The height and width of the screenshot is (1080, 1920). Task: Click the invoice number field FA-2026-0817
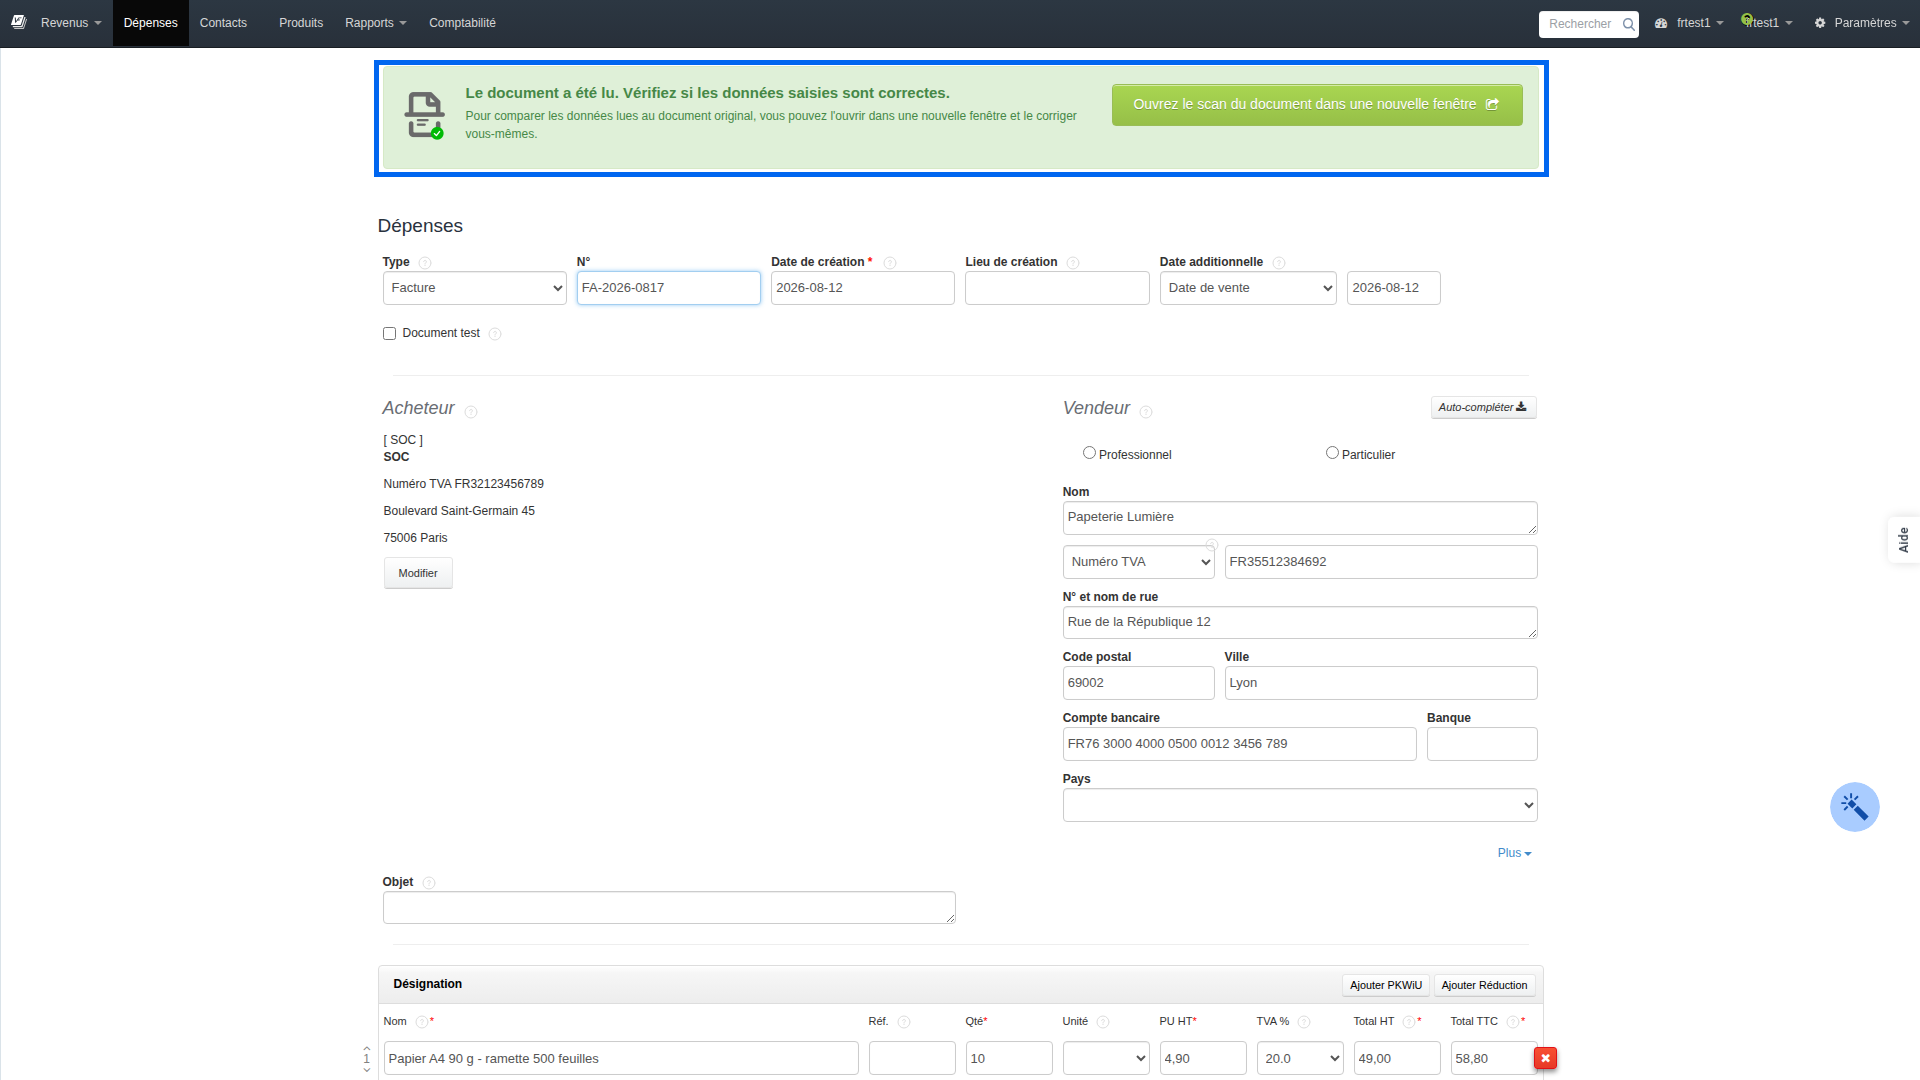[x=668, y=288]
